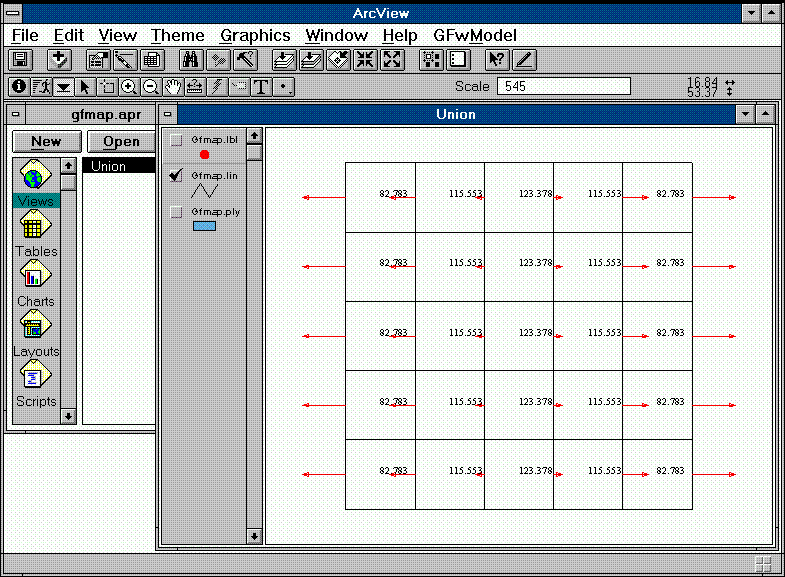This screenshot has height=577, width=785.
Task: Enable the Gfmap.lbl theme checkbox
Action: tap(177, 140)
